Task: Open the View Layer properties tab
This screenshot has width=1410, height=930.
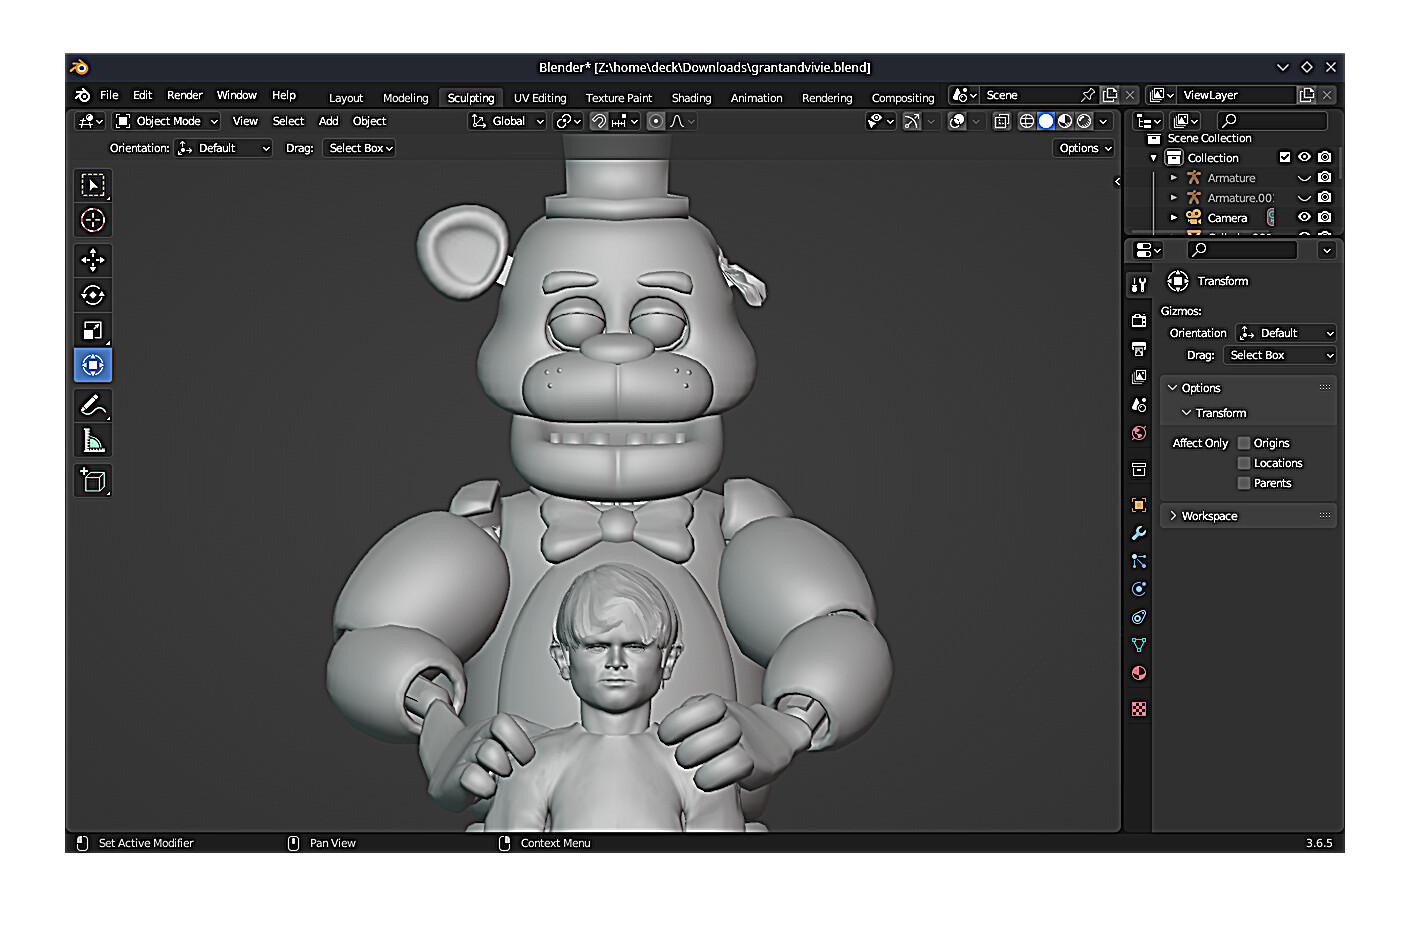Action: point(1138,377)
